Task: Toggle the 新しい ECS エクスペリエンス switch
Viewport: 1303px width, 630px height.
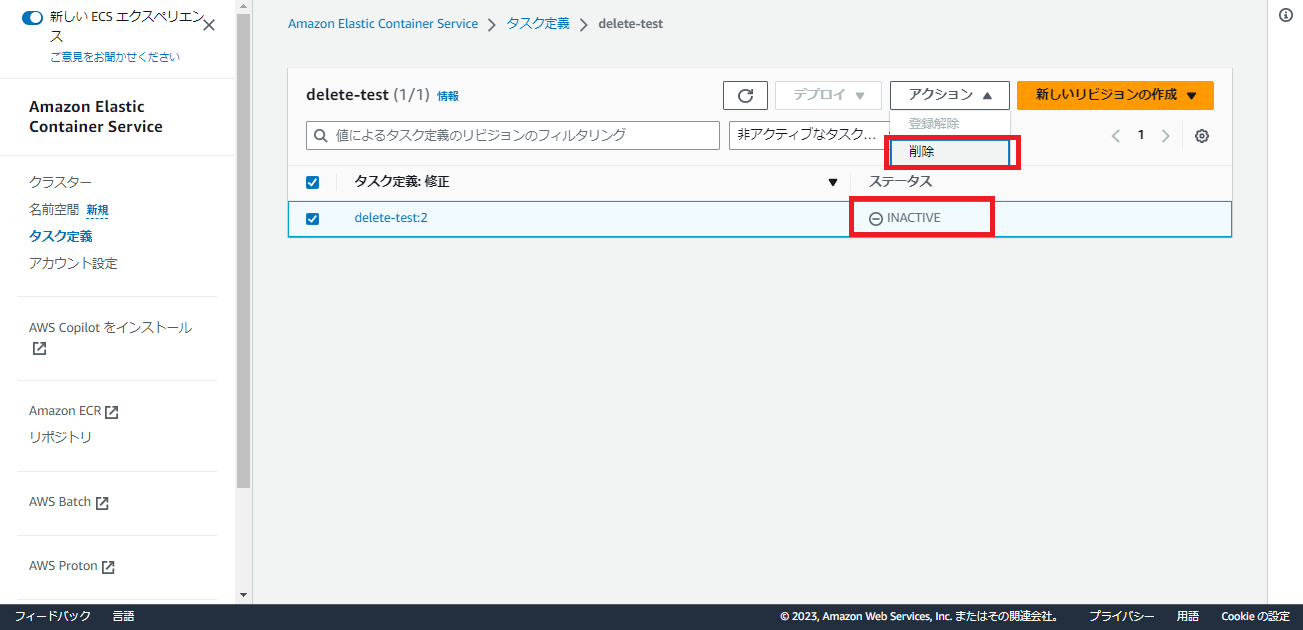Action: coord(32,17)
